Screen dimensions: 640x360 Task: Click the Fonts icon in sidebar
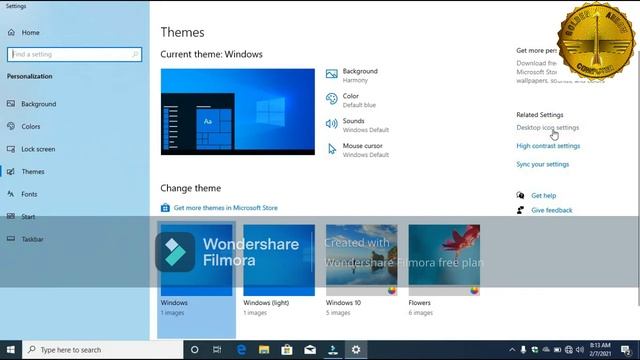pyautogui.click(x=11, y=194)
